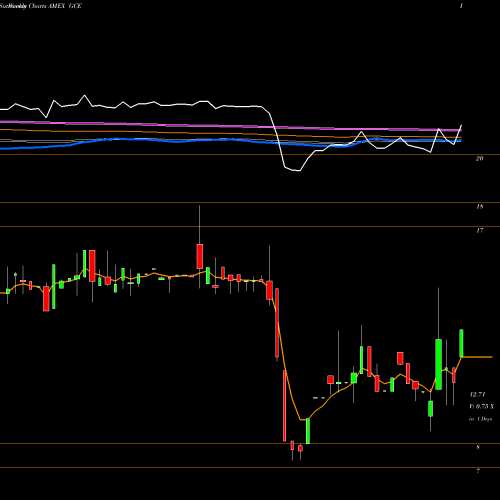The width and height of the screenshot is (500, 500).
Task: Click the price axis label 17
Action: click(479, 231)
